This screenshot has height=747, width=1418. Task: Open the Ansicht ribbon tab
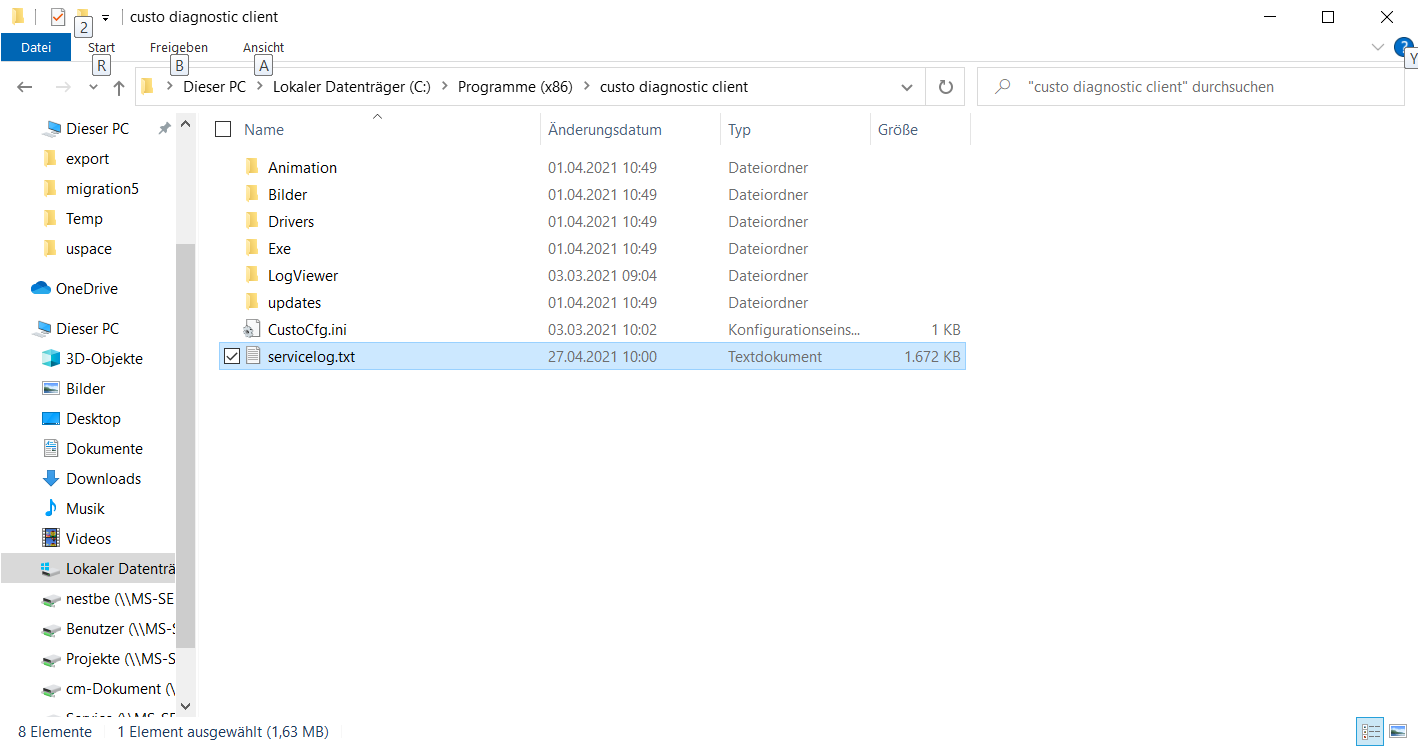[263, 47]
